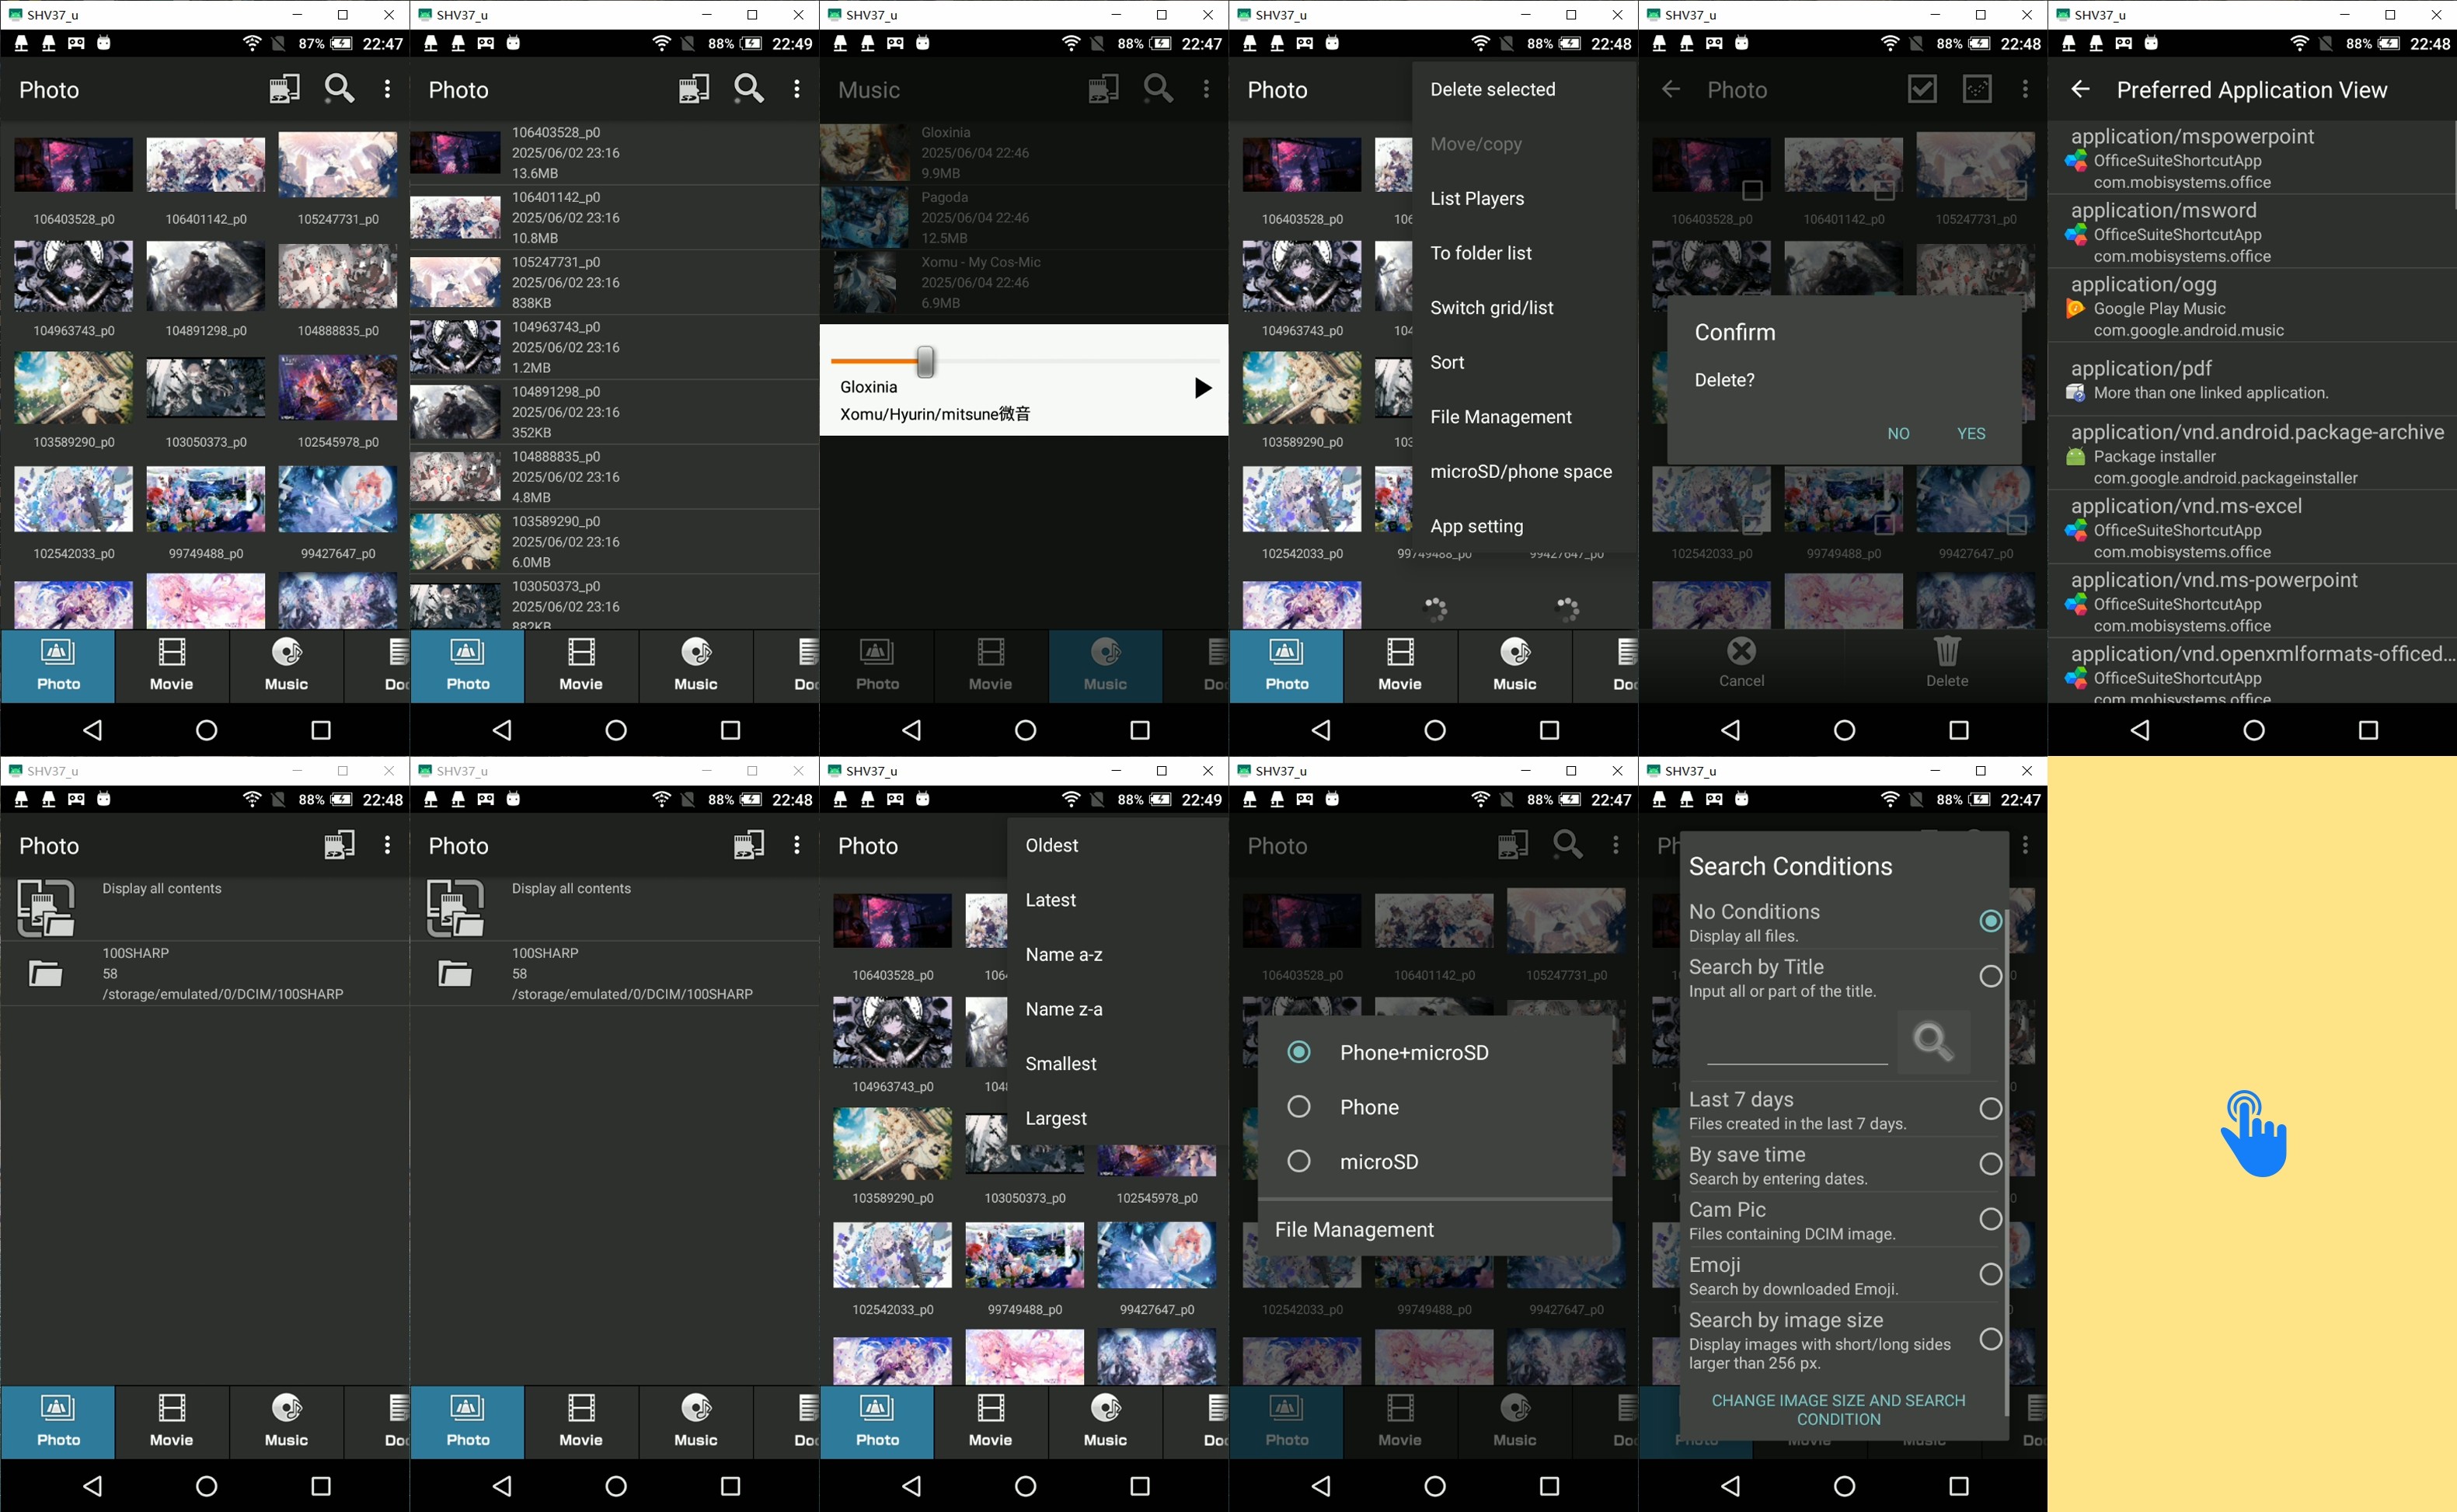This screenshot has height=1512, width=2457.
Task: Select the Last 7 days radio button
Action: [1990, 1108]
